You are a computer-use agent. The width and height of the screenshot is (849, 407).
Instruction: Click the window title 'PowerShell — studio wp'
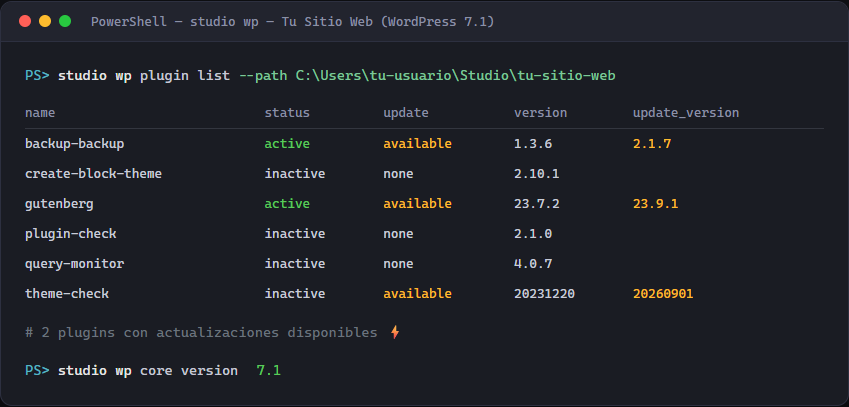(x=174, y=22)
